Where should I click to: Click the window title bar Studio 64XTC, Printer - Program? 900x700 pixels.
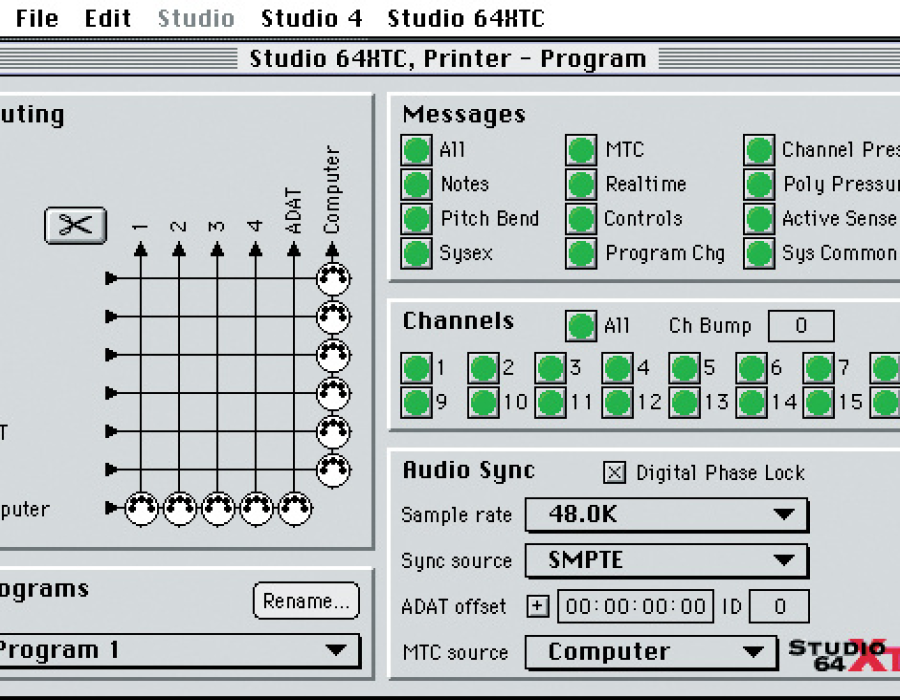[x=448, y=59]
